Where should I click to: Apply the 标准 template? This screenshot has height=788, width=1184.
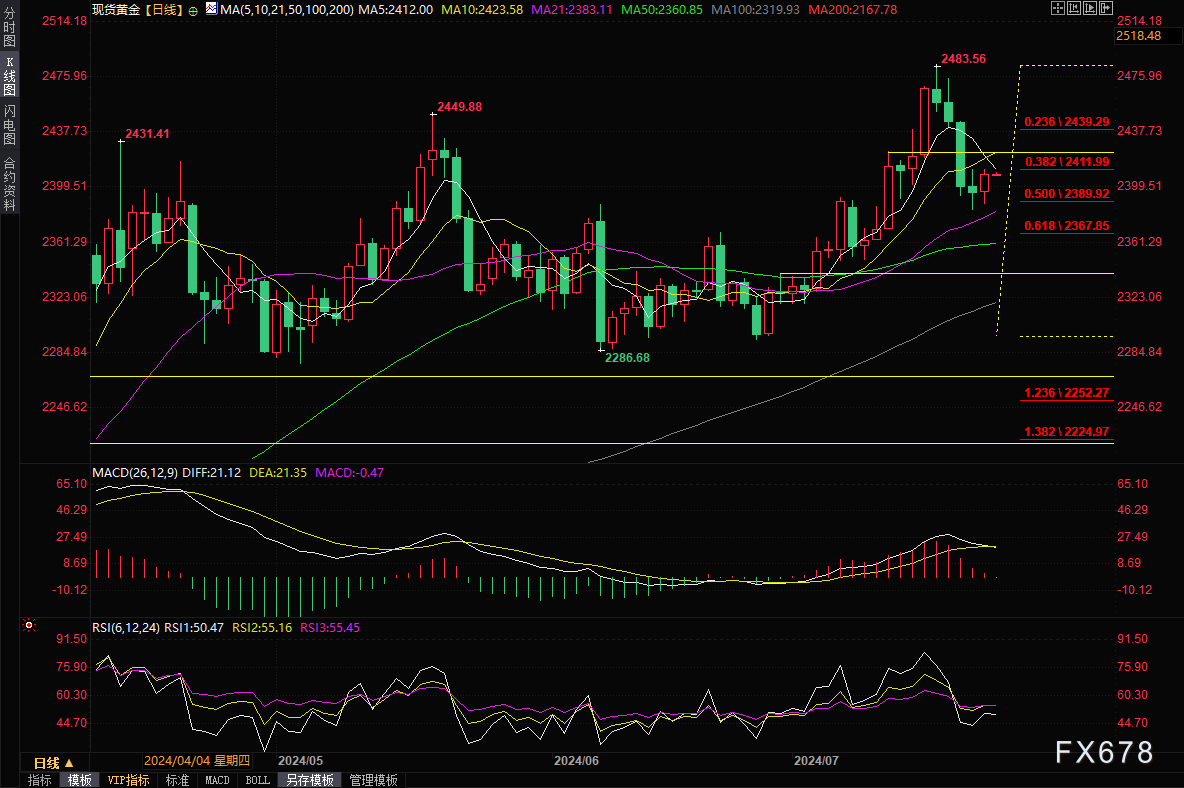click(177, 780)
